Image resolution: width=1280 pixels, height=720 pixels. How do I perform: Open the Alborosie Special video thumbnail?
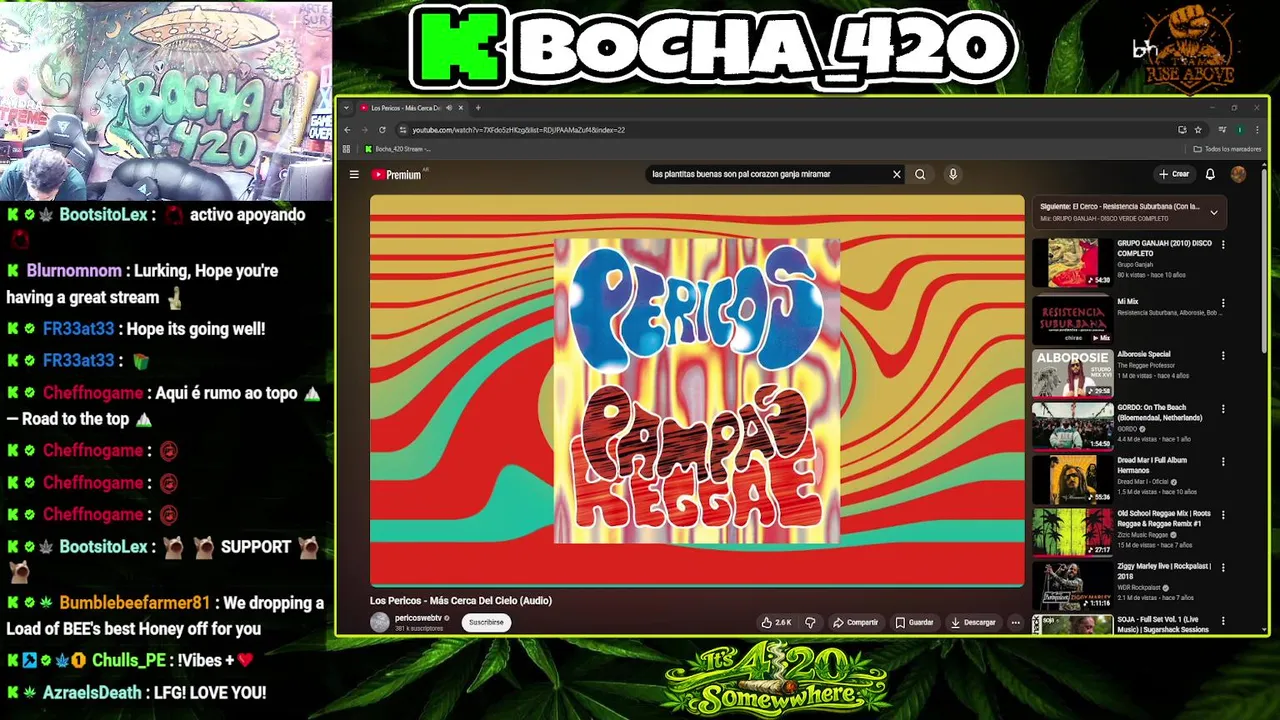[1072, 373]
